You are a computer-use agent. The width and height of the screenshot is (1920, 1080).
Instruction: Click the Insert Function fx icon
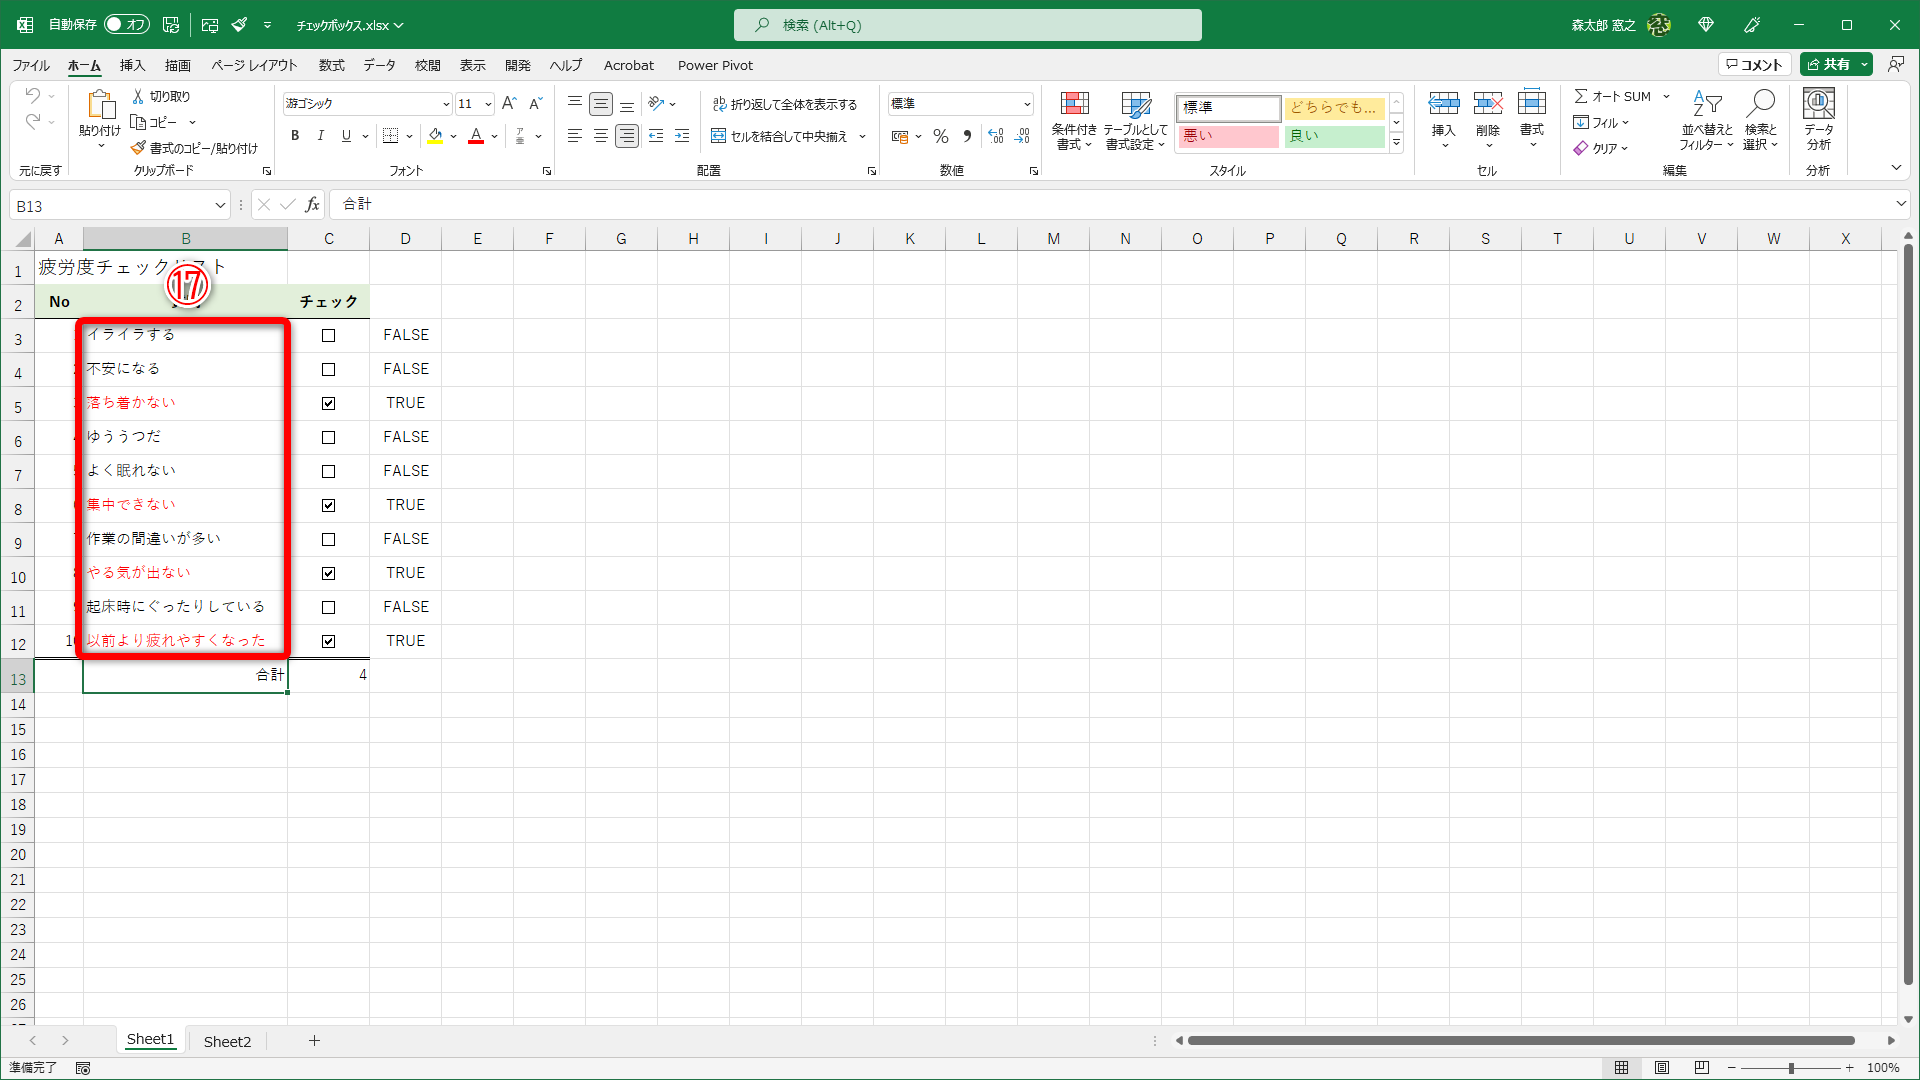coord(313,205)
